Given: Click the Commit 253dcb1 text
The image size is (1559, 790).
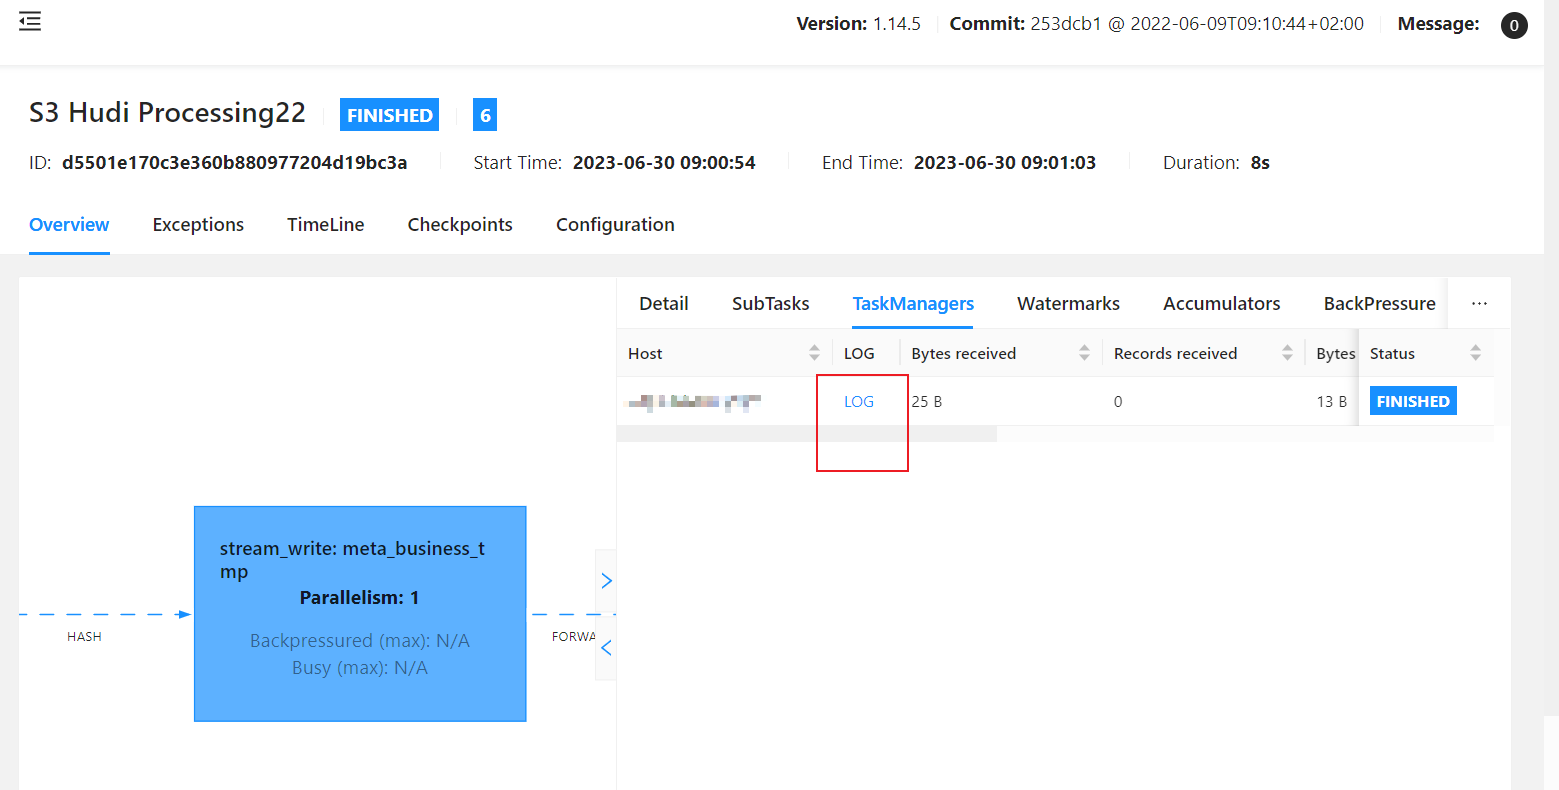Looking at the screenshot, I should [x=1156, y=24].
